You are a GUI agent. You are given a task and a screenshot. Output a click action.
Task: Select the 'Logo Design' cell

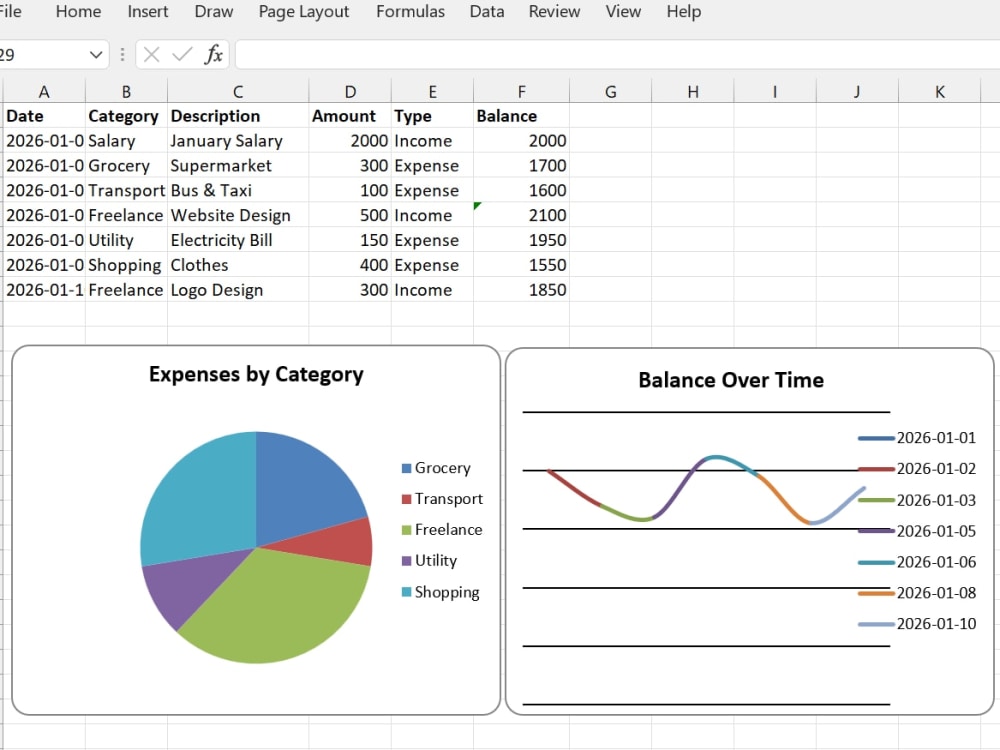coord(238,290)
